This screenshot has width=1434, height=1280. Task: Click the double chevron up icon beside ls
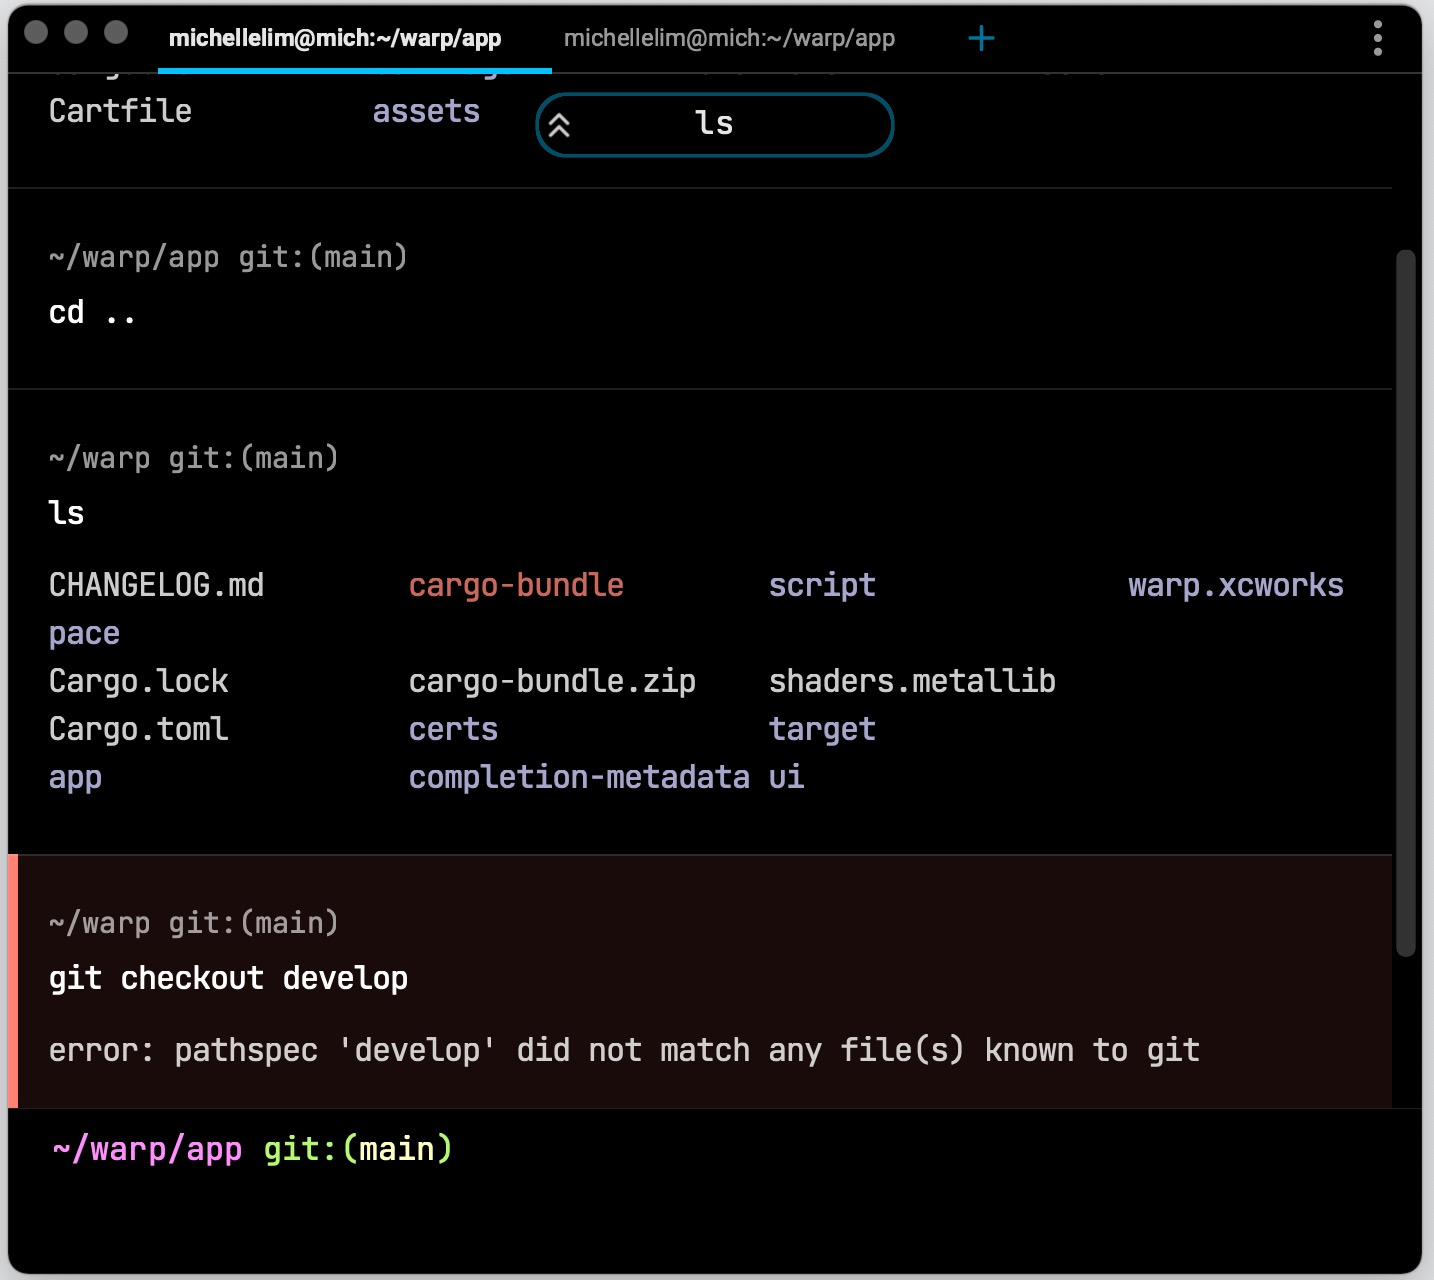point(559,125)
